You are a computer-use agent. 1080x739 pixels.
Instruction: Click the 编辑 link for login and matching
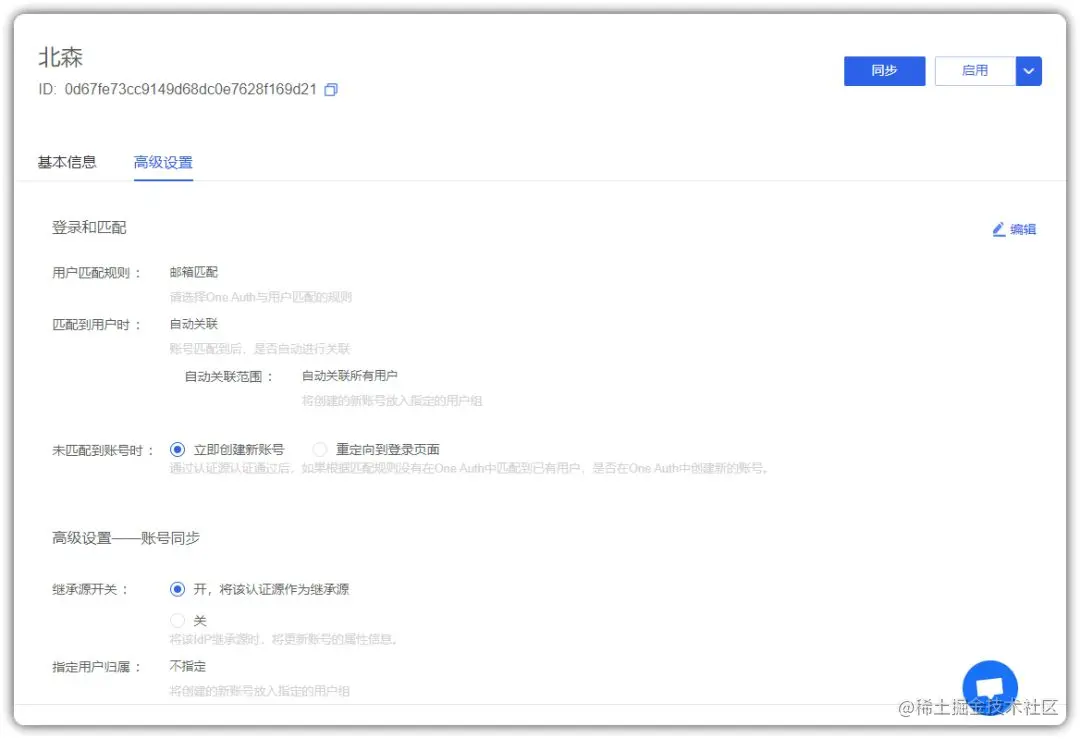click(1014, 229)
